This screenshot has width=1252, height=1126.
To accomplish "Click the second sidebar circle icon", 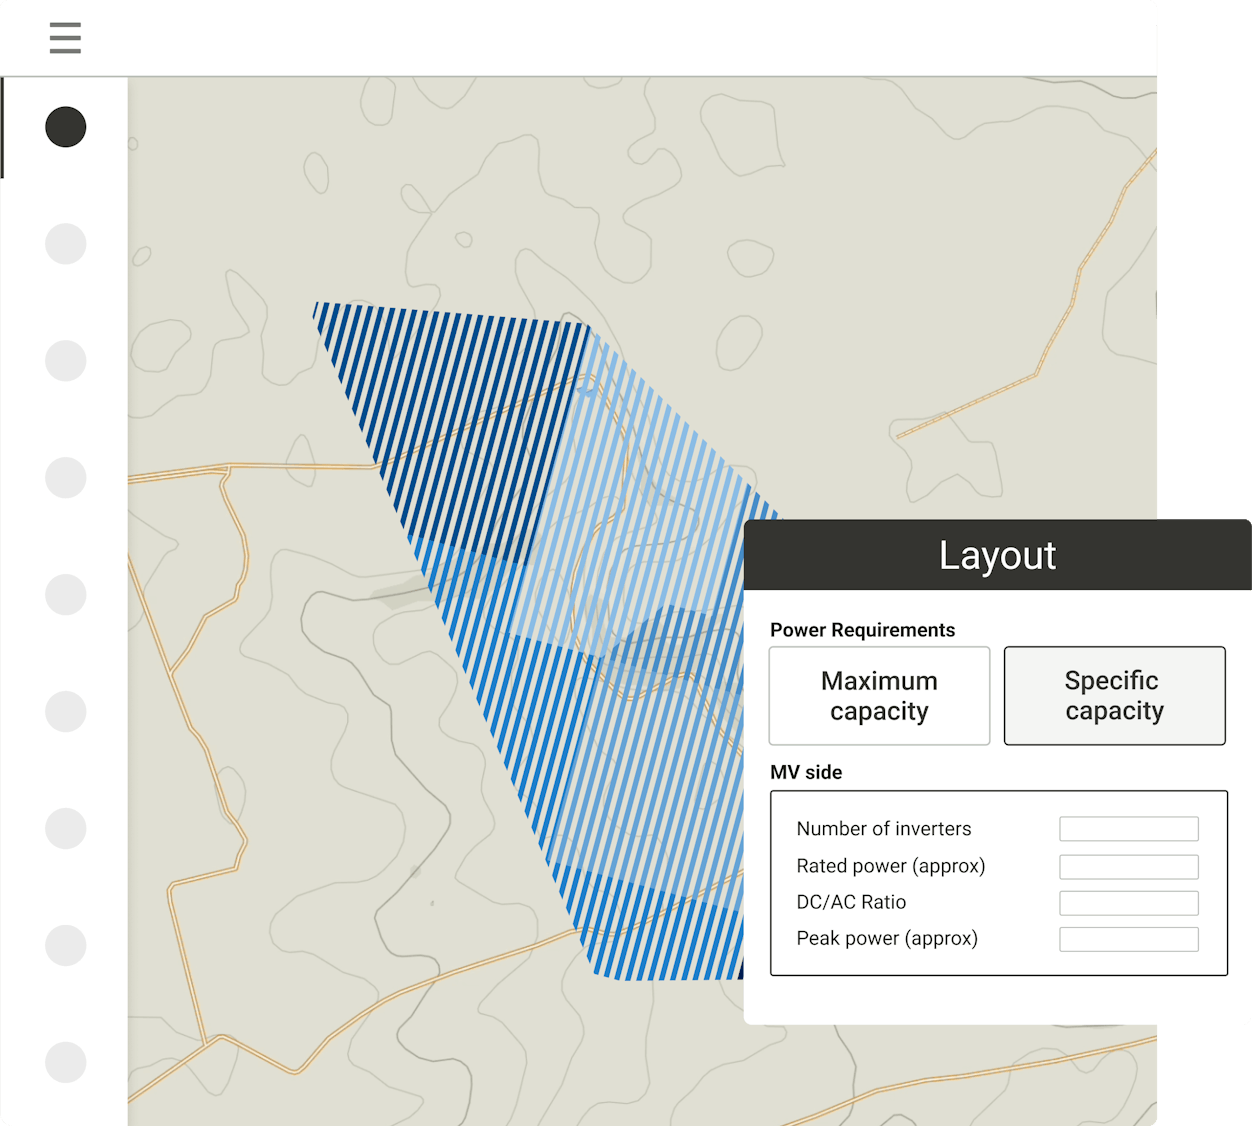I will pos(66,244).
